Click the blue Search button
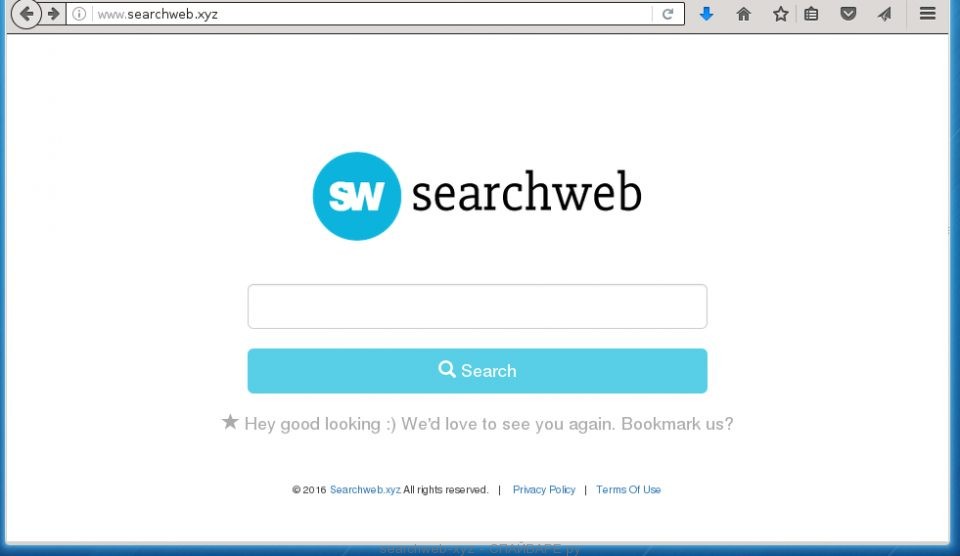The width and height of the screenshot is (960, 556). [x=477, y=370]
